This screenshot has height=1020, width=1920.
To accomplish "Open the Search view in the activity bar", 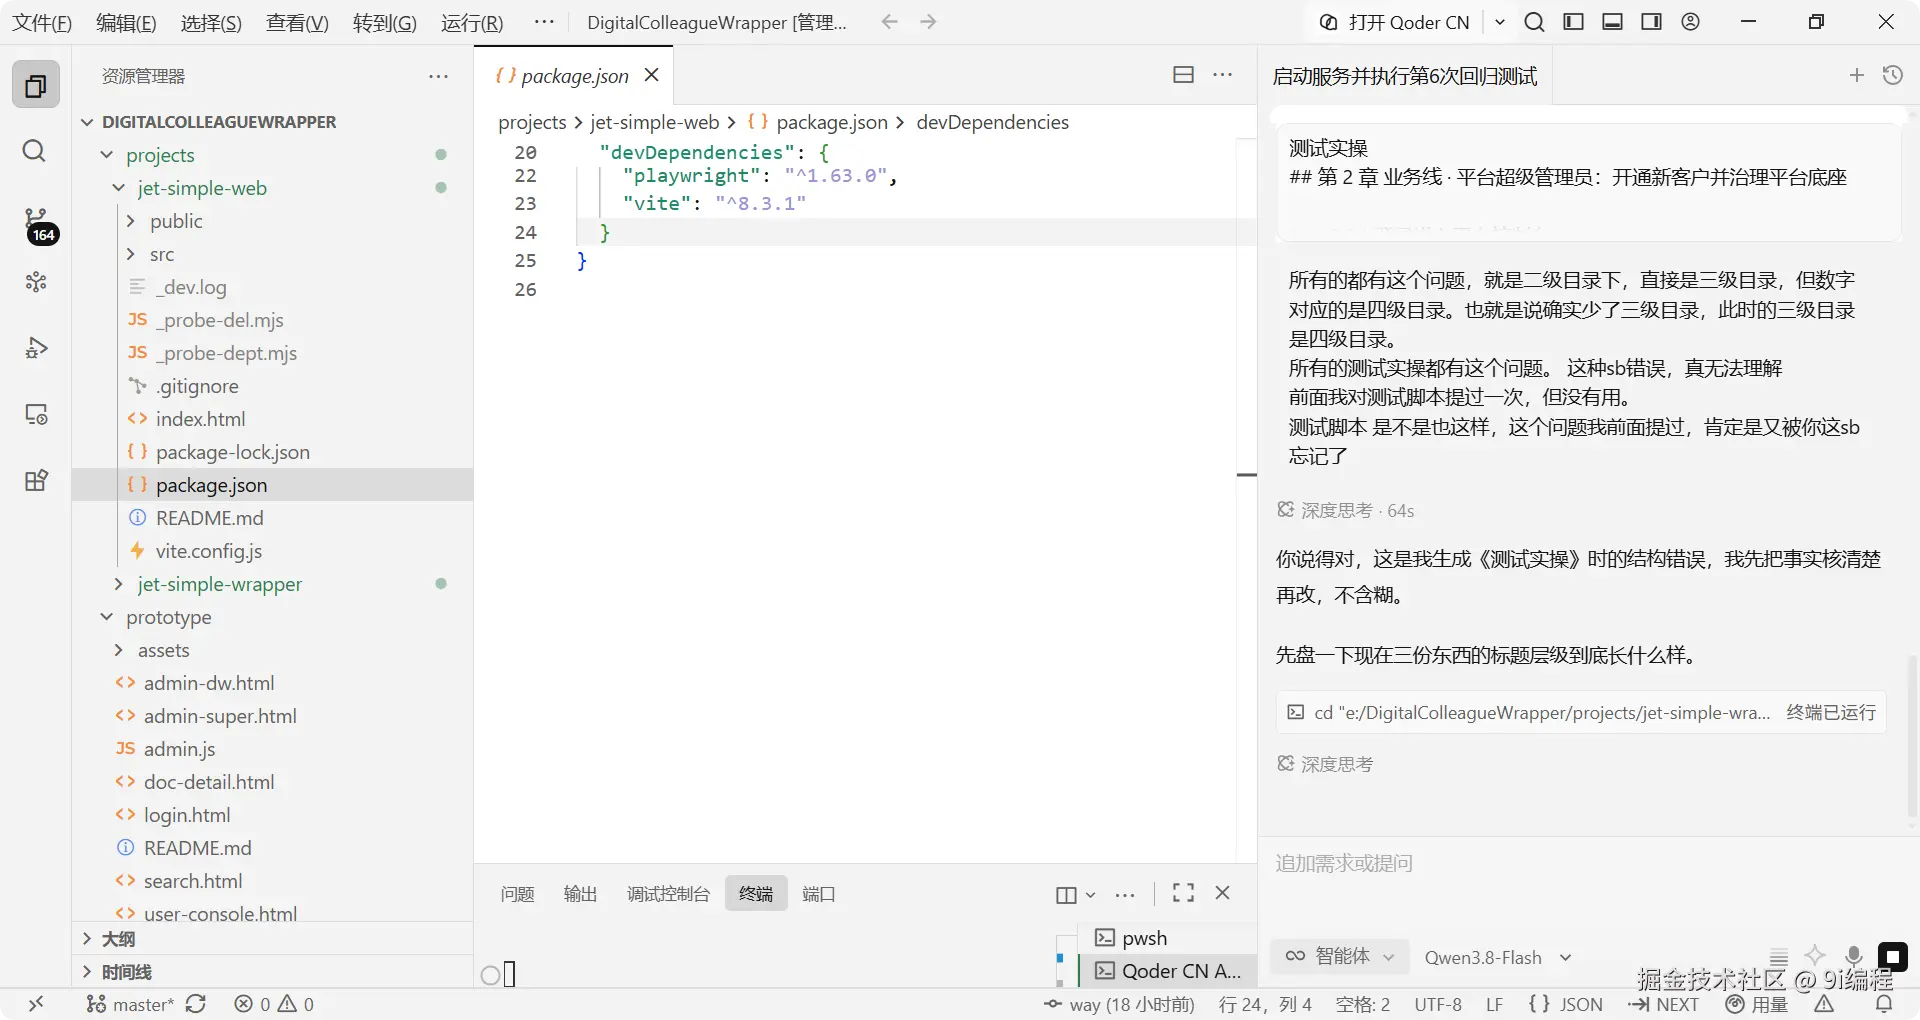I will [34, 151].
